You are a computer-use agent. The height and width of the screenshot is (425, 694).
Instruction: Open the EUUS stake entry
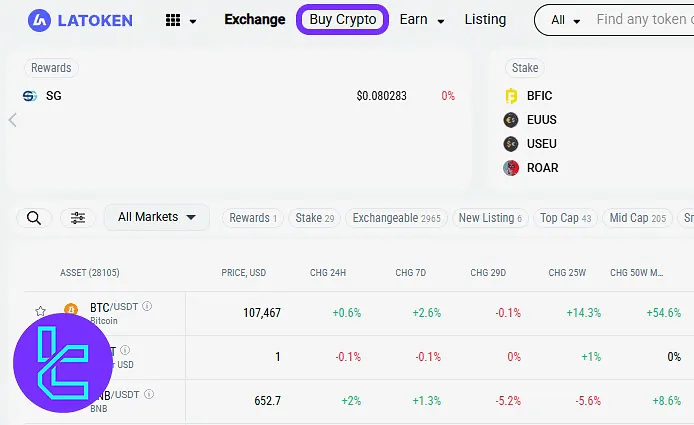(541, 120)
